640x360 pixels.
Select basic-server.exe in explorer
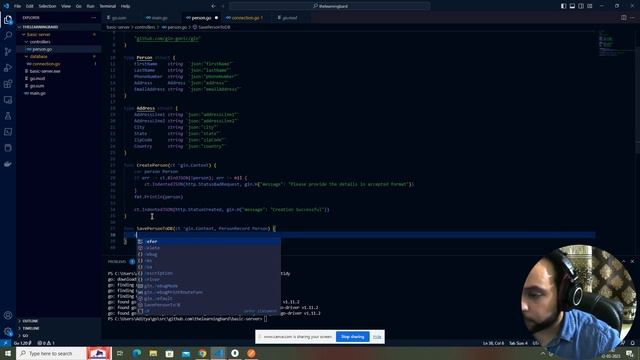coord(45,71)
